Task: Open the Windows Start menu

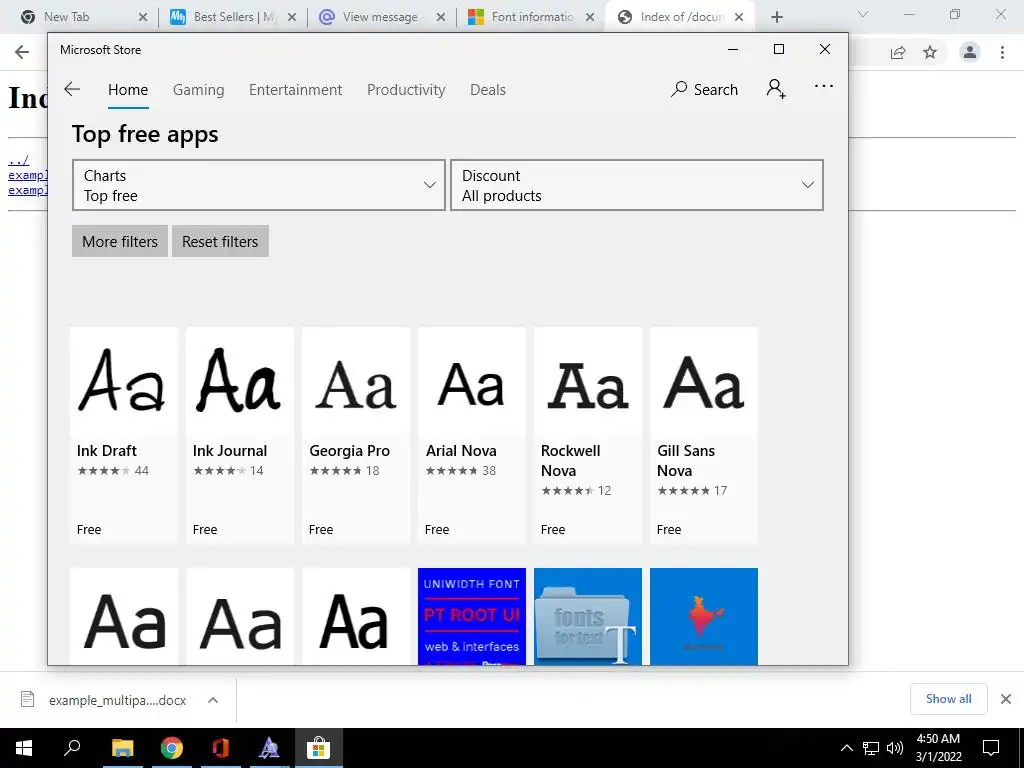Action: coord(24,748)
